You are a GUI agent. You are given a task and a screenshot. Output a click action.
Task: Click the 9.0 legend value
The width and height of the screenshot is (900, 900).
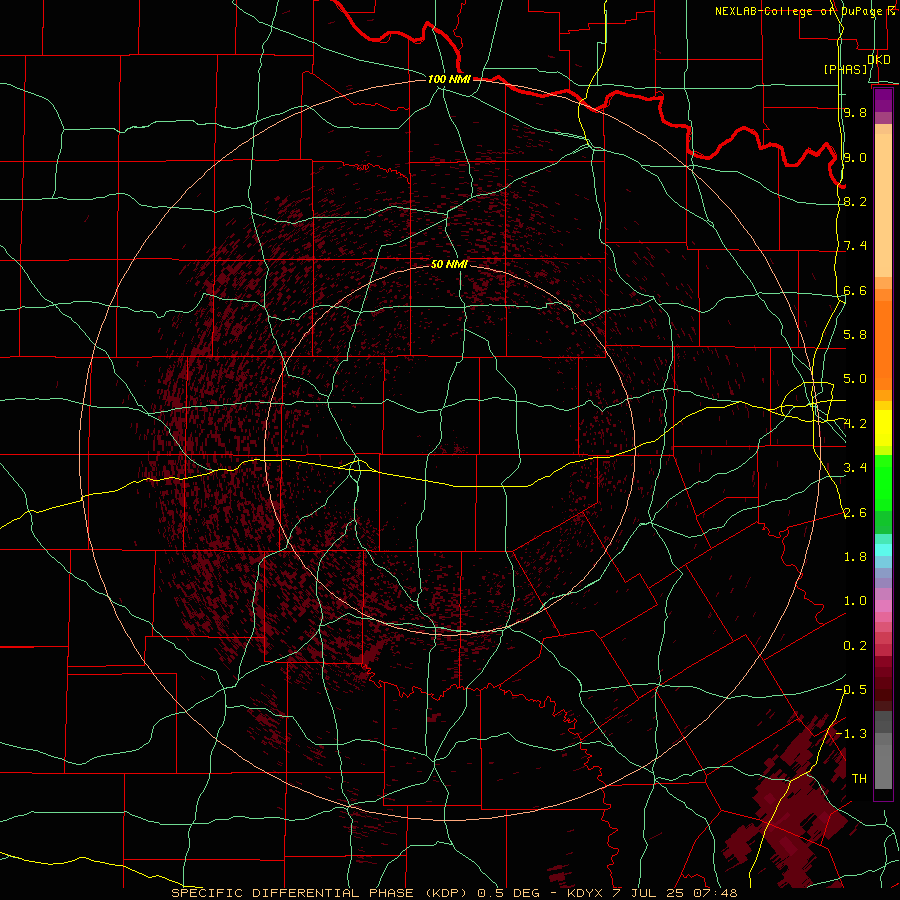point(855,157)
